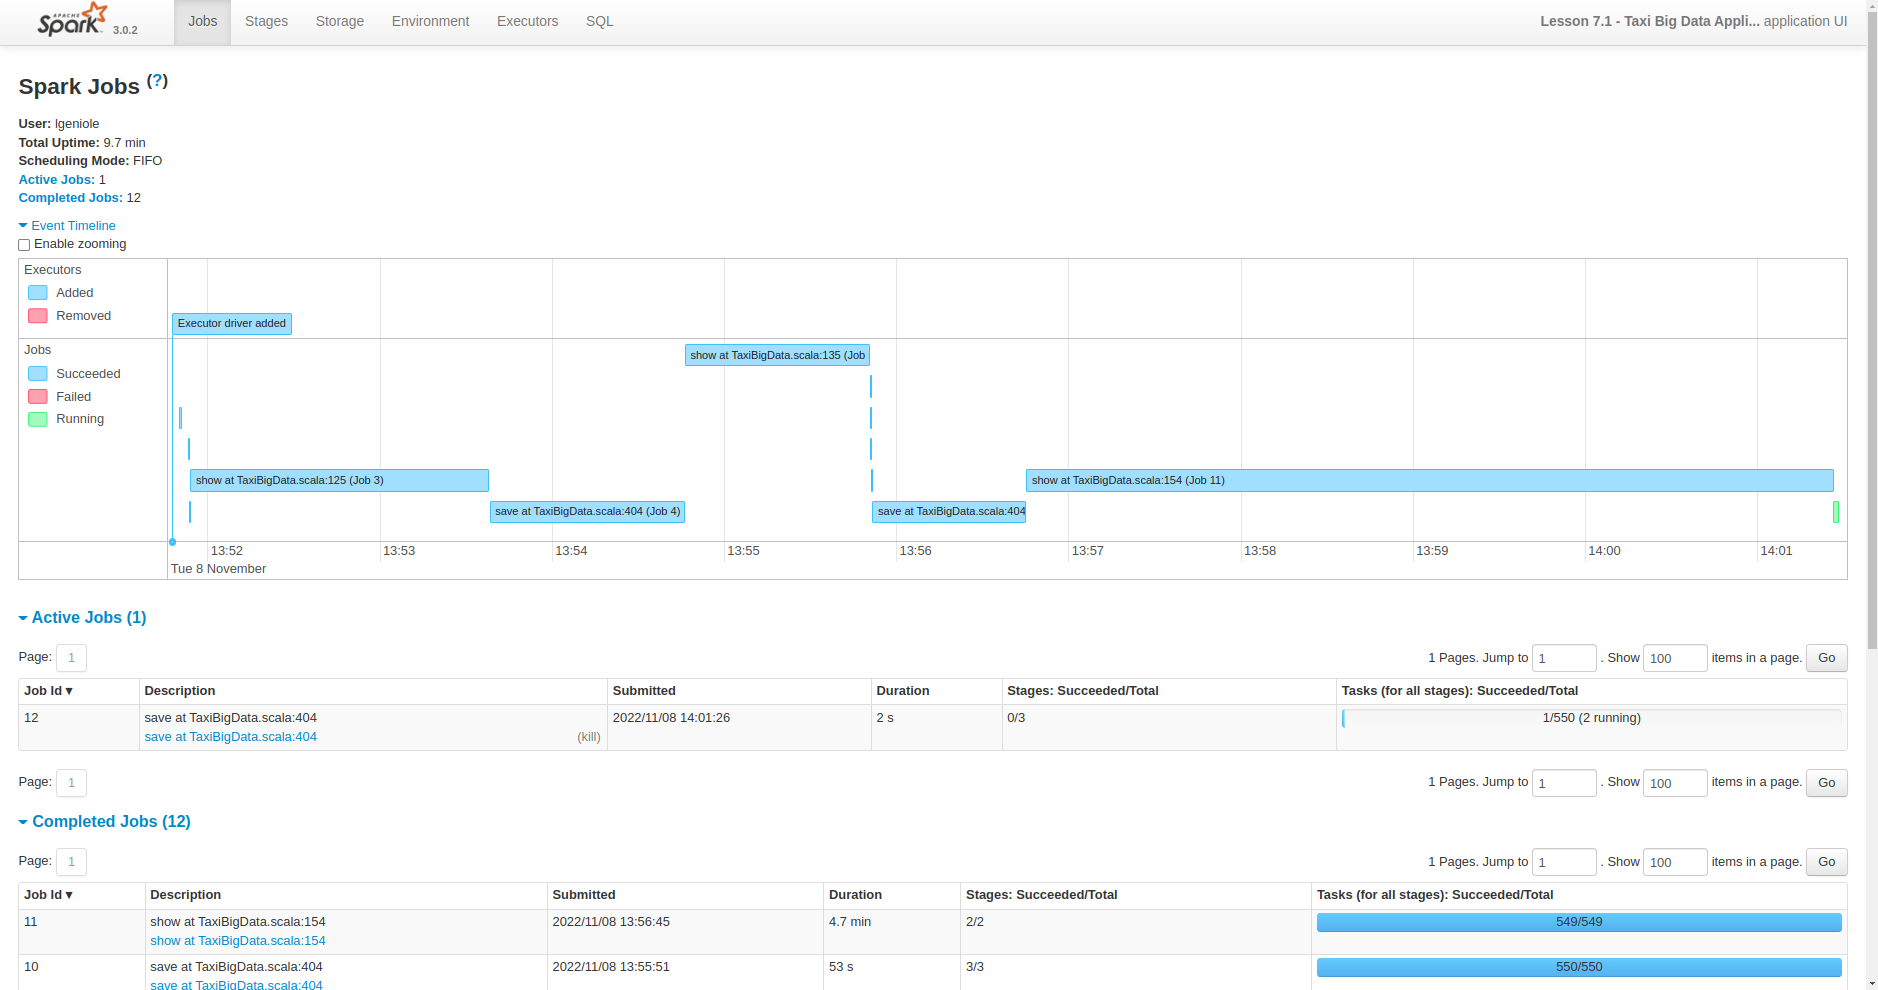
Task: Switch to the SQL tab
Action: pyautogui.click(x=600, y=21)
